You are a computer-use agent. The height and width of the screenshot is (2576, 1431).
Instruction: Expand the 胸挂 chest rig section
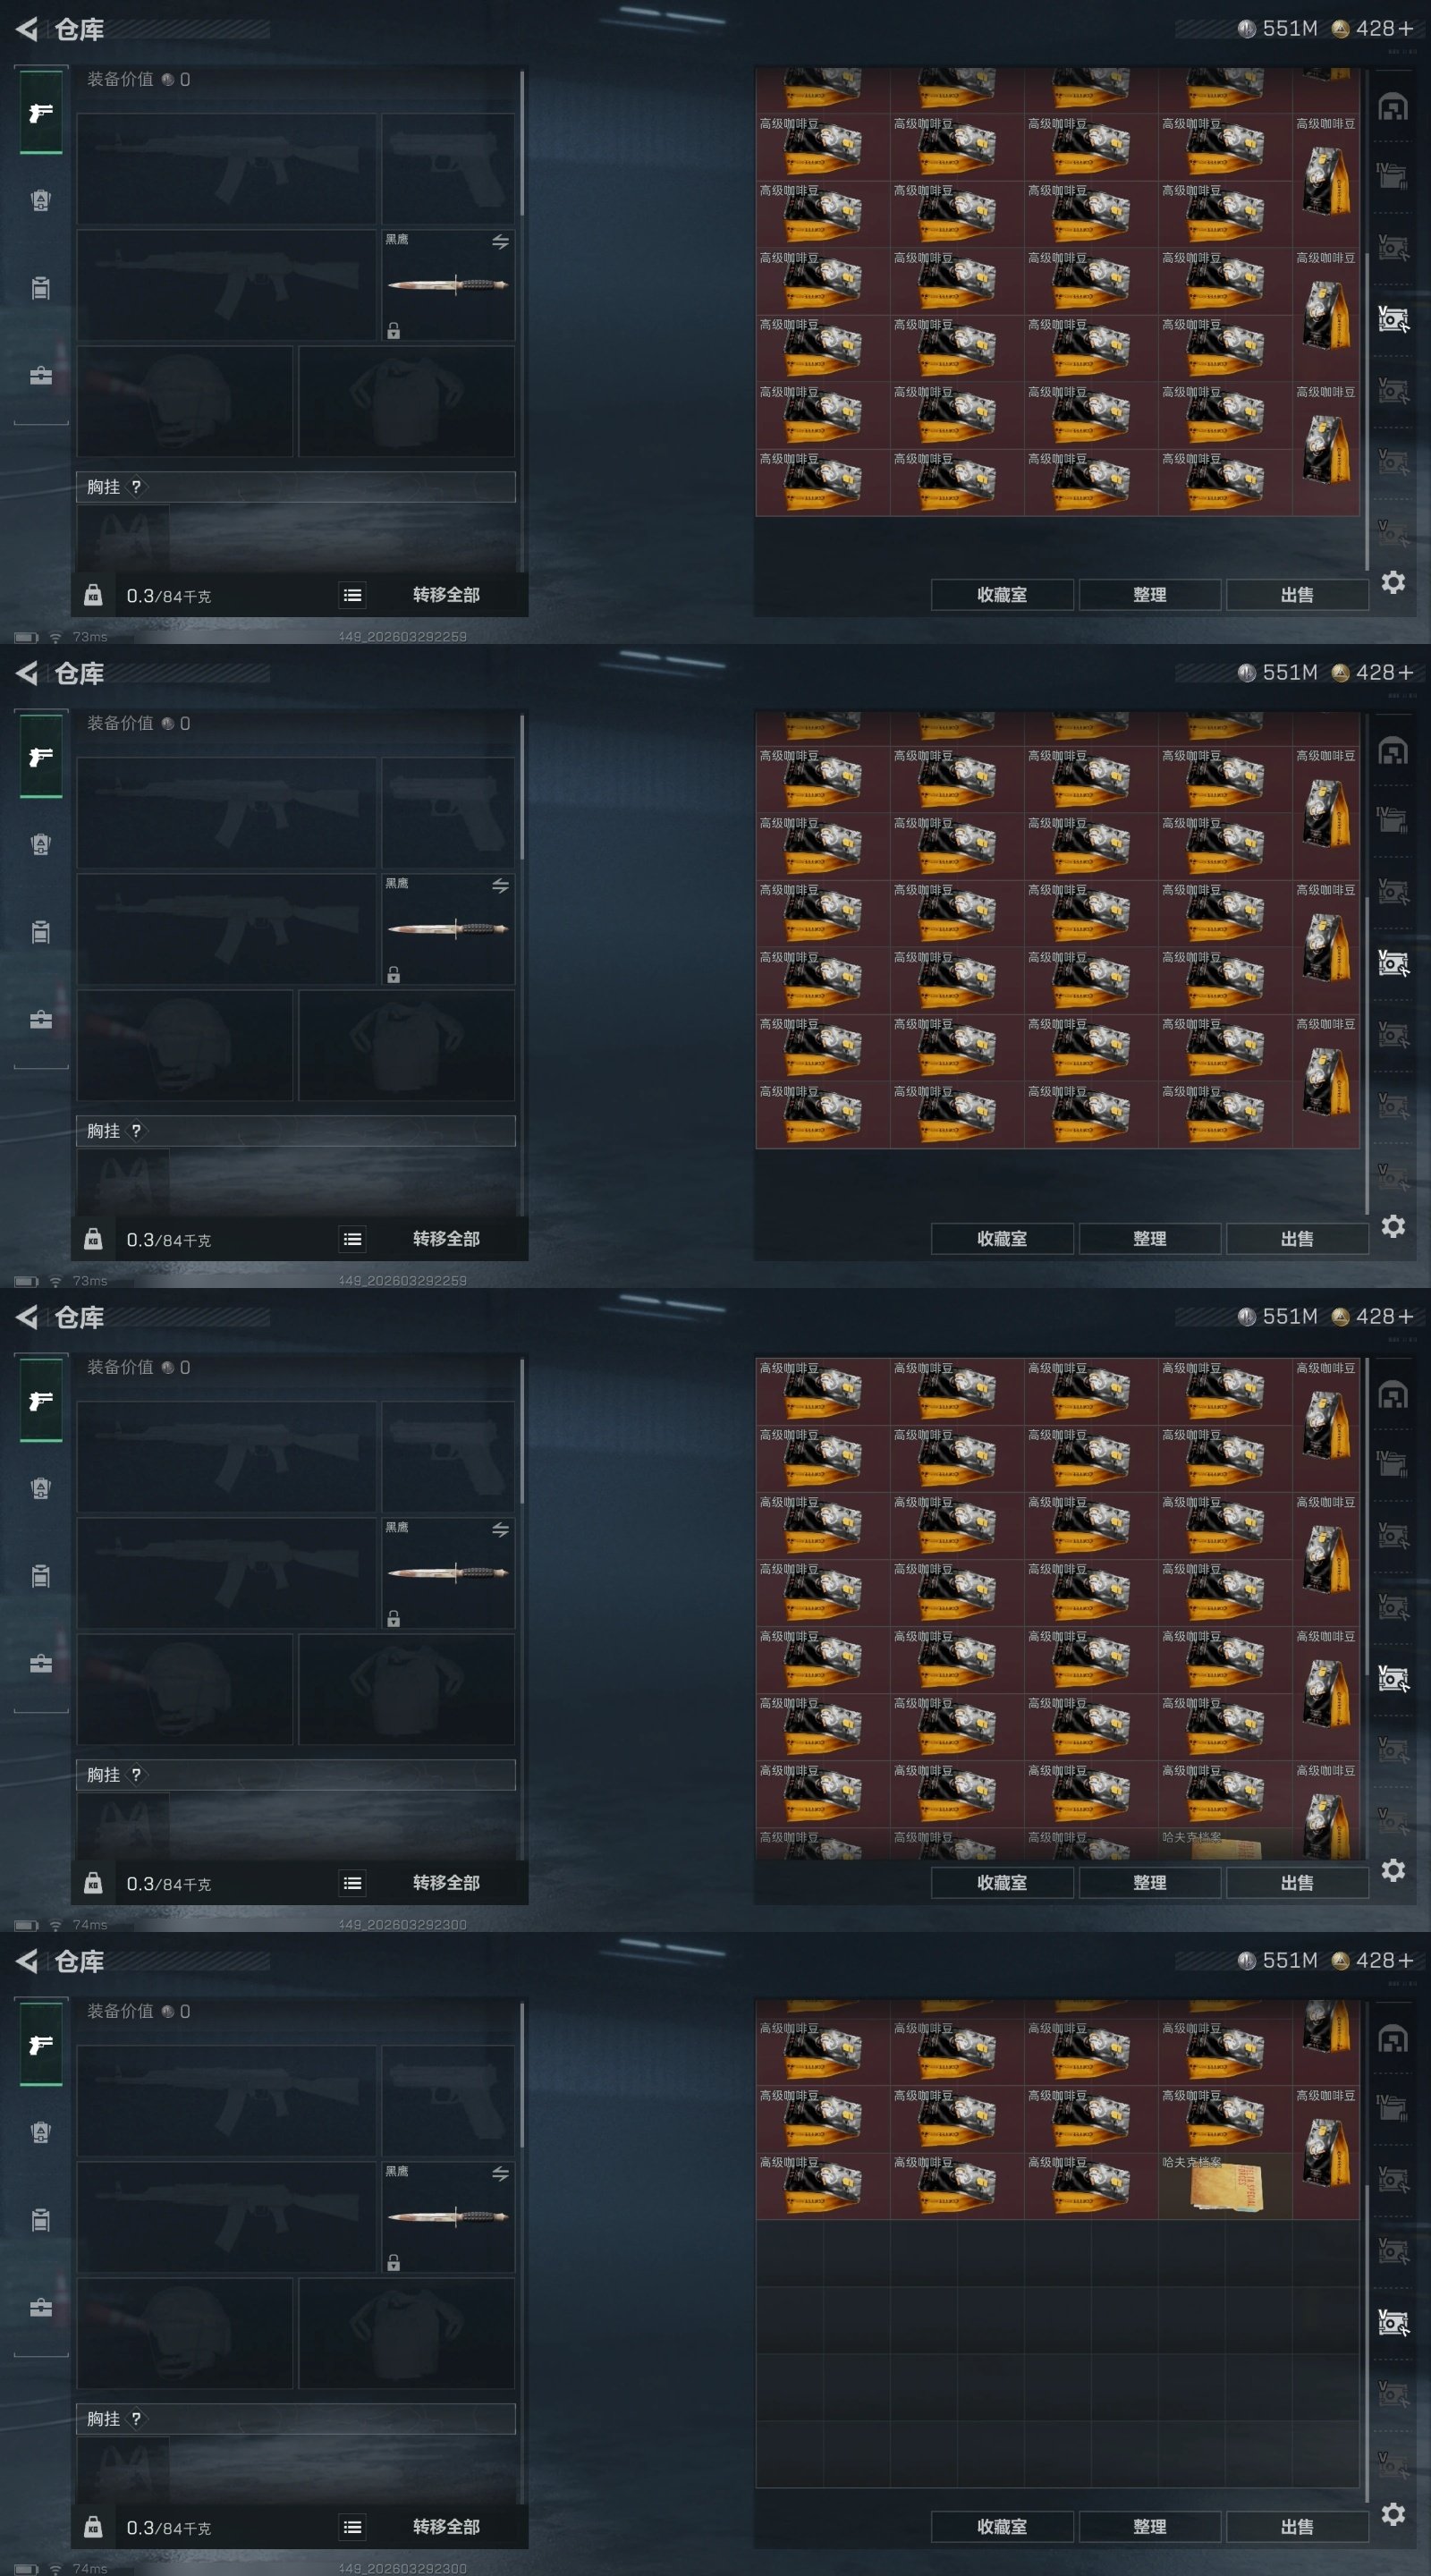click(296, 487)
